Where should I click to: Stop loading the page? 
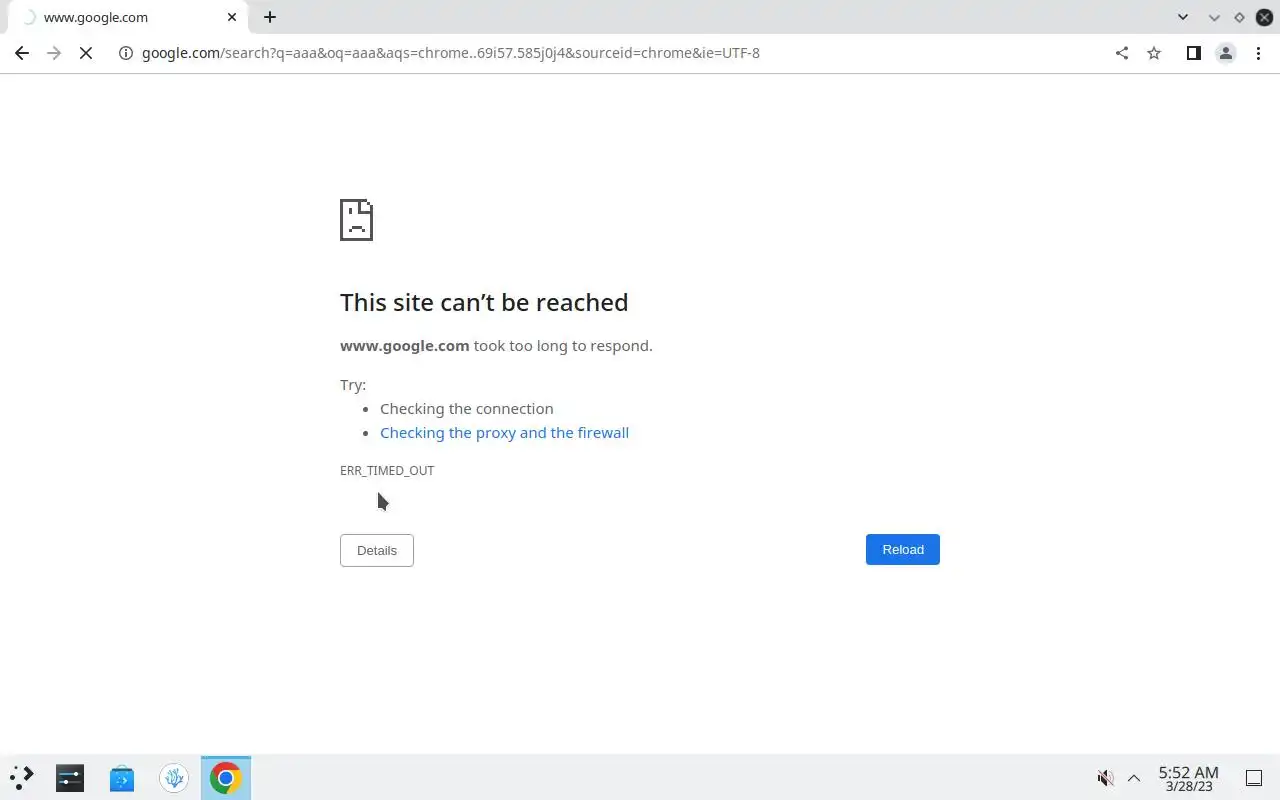[86, 53]
